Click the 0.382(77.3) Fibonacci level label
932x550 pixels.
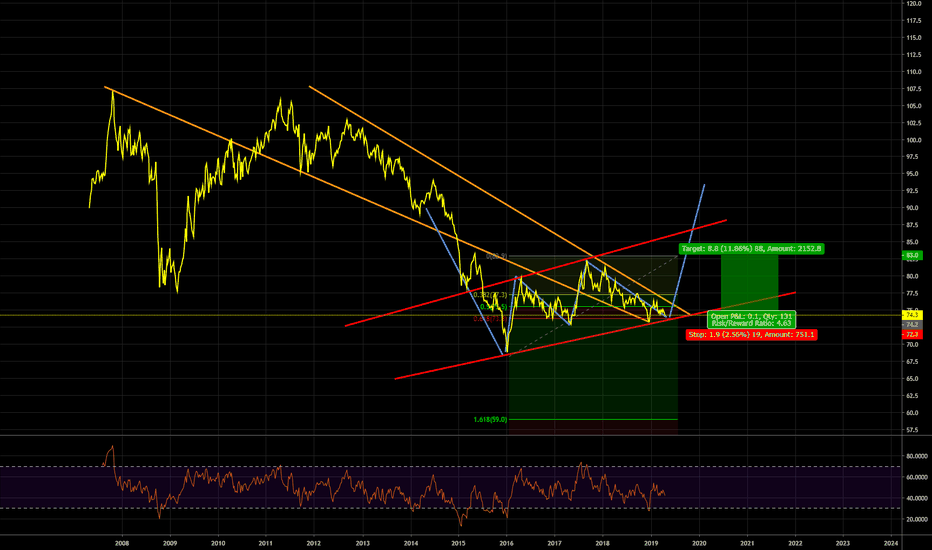pyautogui.click(x=490, y=295)
